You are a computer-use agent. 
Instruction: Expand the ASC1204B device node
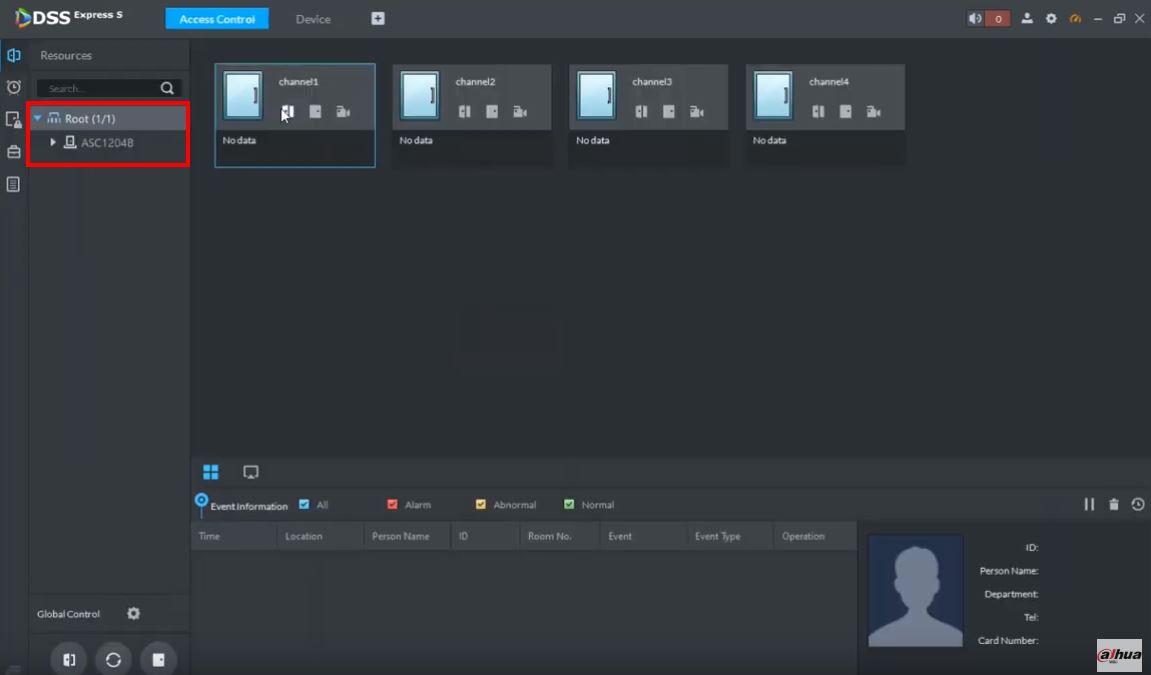(x=53, y=142)
